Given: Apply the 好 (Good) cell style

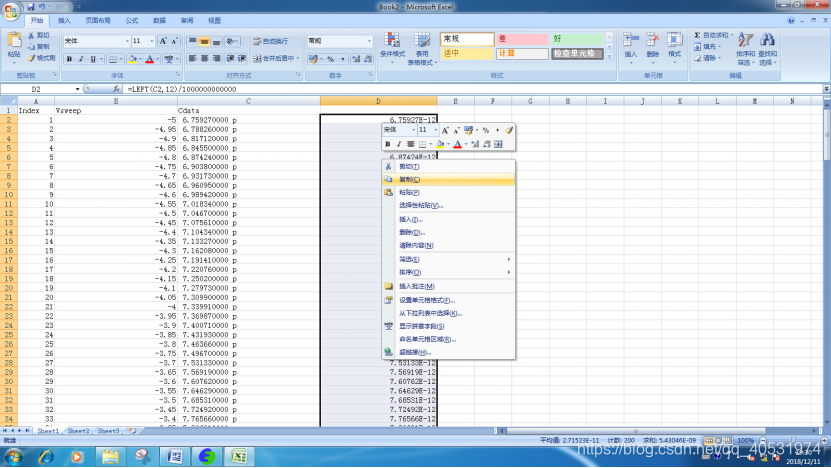Looking at the screenshot, I should tap(577, 39).
